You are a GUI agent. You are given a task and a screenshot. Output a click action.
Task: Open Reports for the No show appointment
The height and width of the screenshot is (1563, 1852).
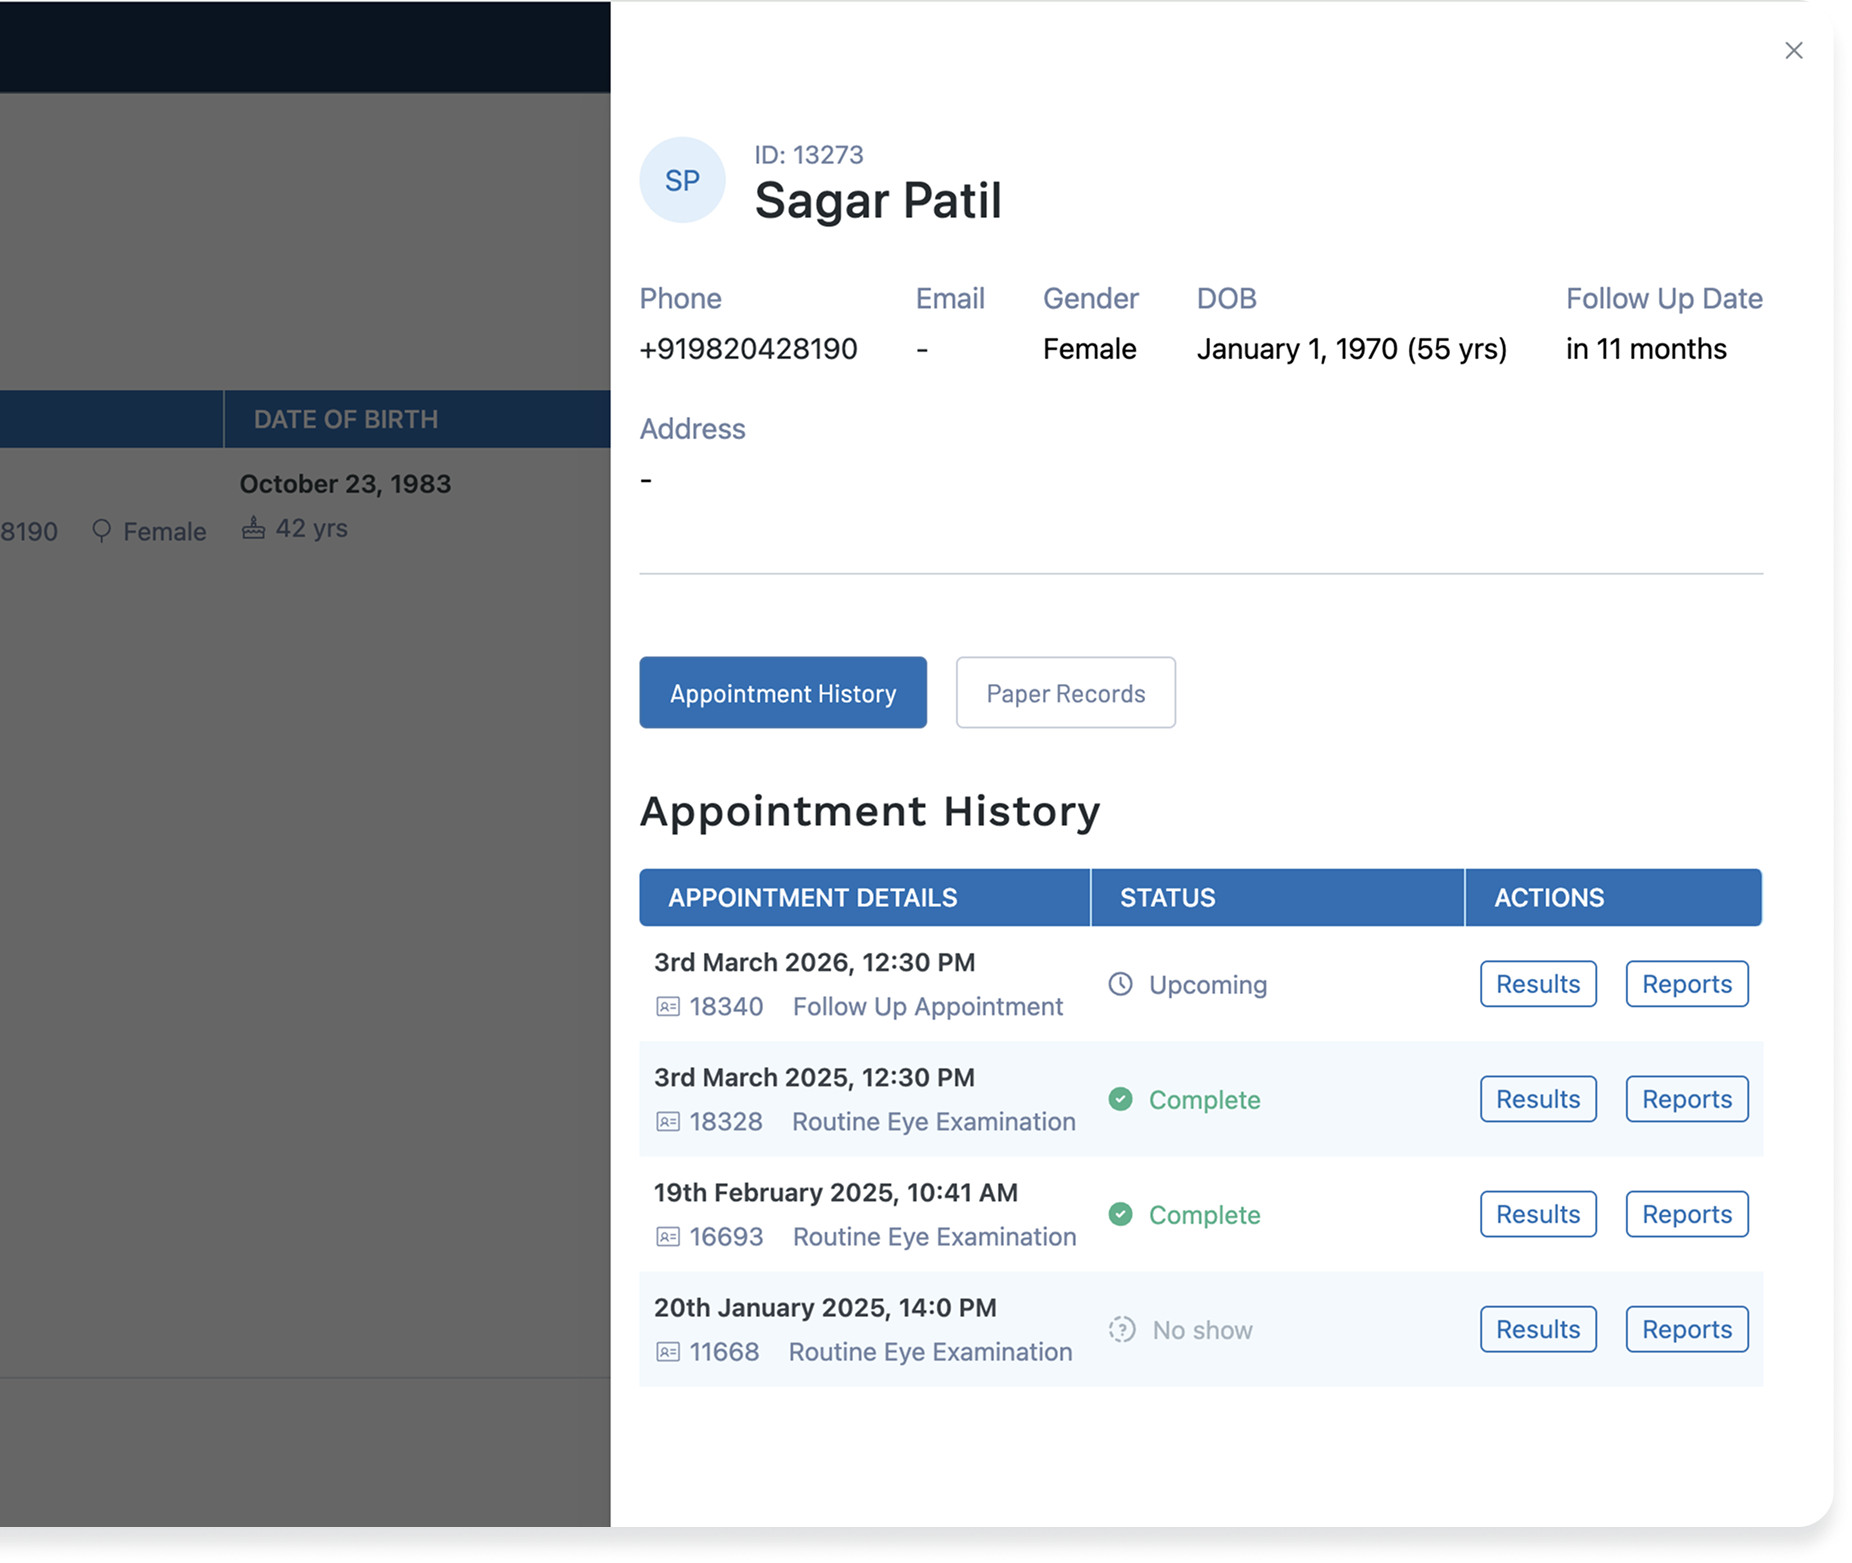[1686, 1329]
